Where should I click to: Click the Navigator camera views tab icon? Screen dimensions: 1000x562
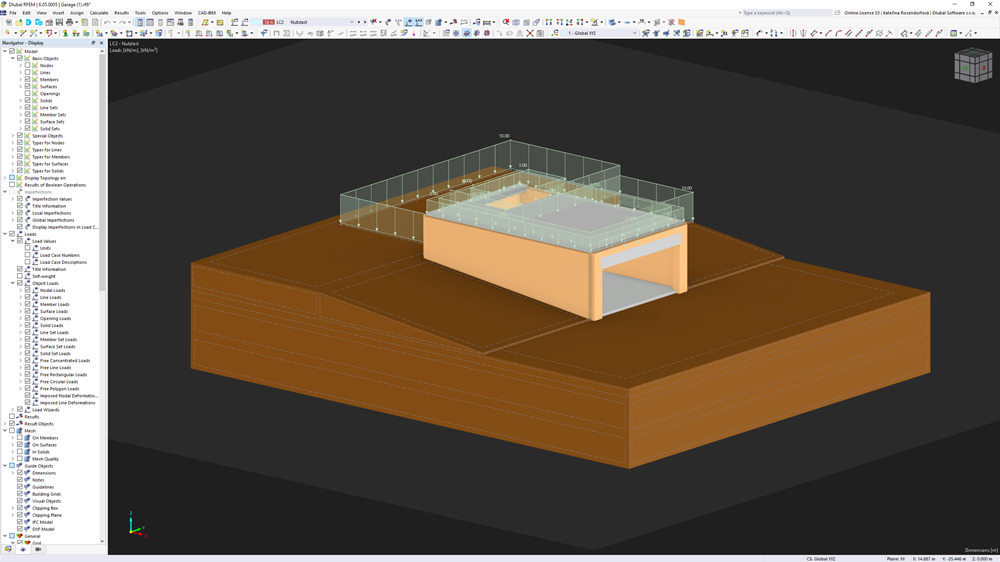click(38, 549)
